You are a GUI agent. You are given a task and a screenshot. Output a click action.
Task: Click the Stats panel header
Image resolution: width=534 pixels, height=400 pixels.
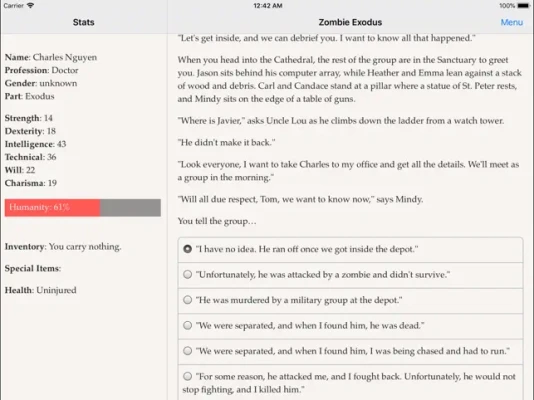83,22
